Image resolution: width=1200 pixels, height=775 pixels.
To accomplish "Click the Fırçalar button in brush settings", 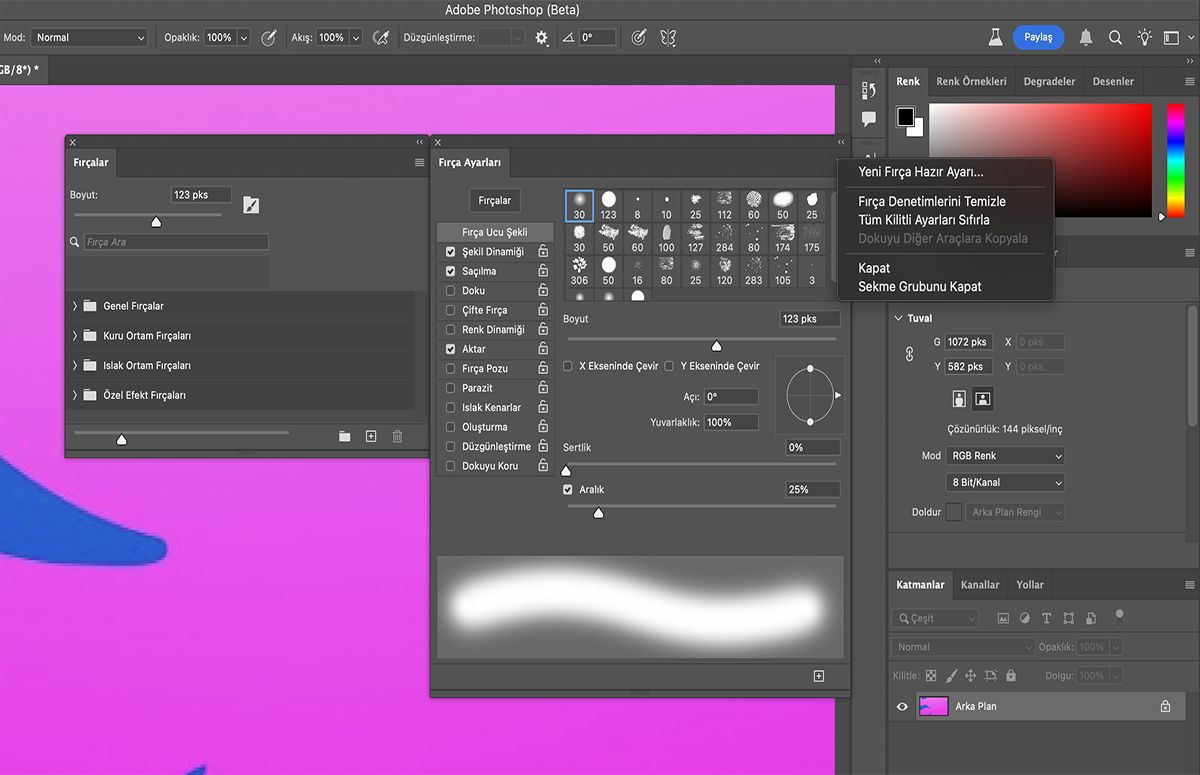I will coord(494,201).
